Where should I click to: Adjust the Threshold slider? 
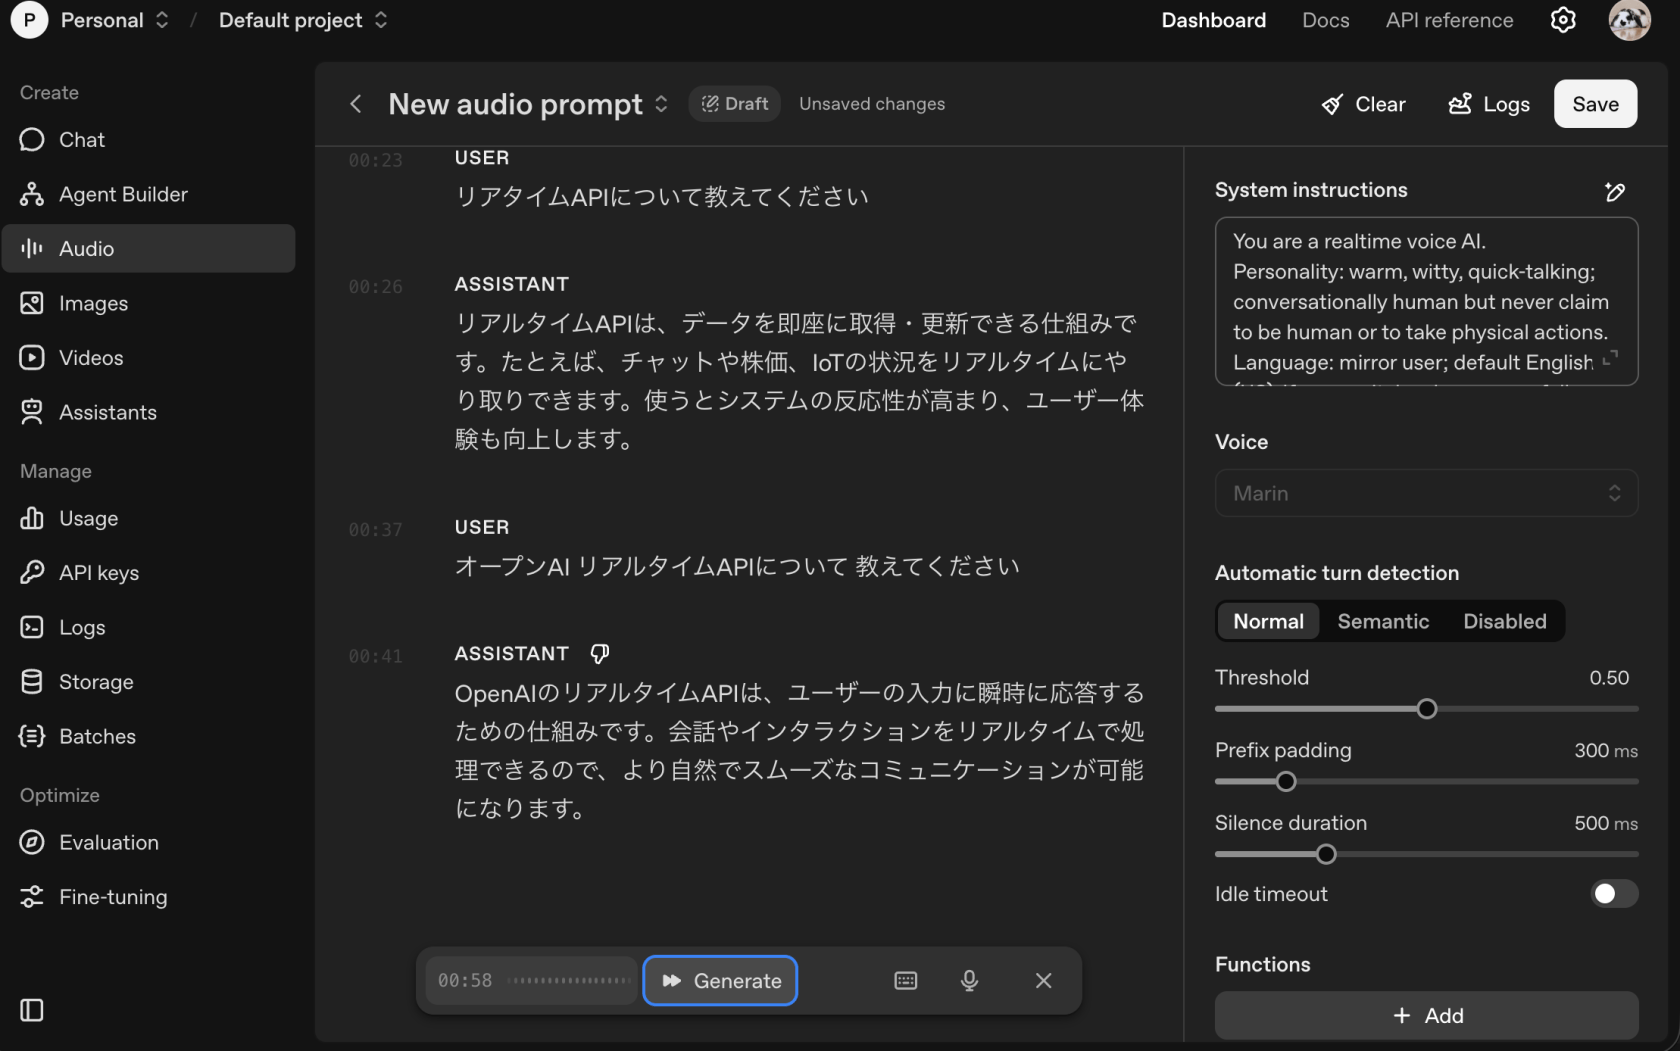click(1427, 709)
